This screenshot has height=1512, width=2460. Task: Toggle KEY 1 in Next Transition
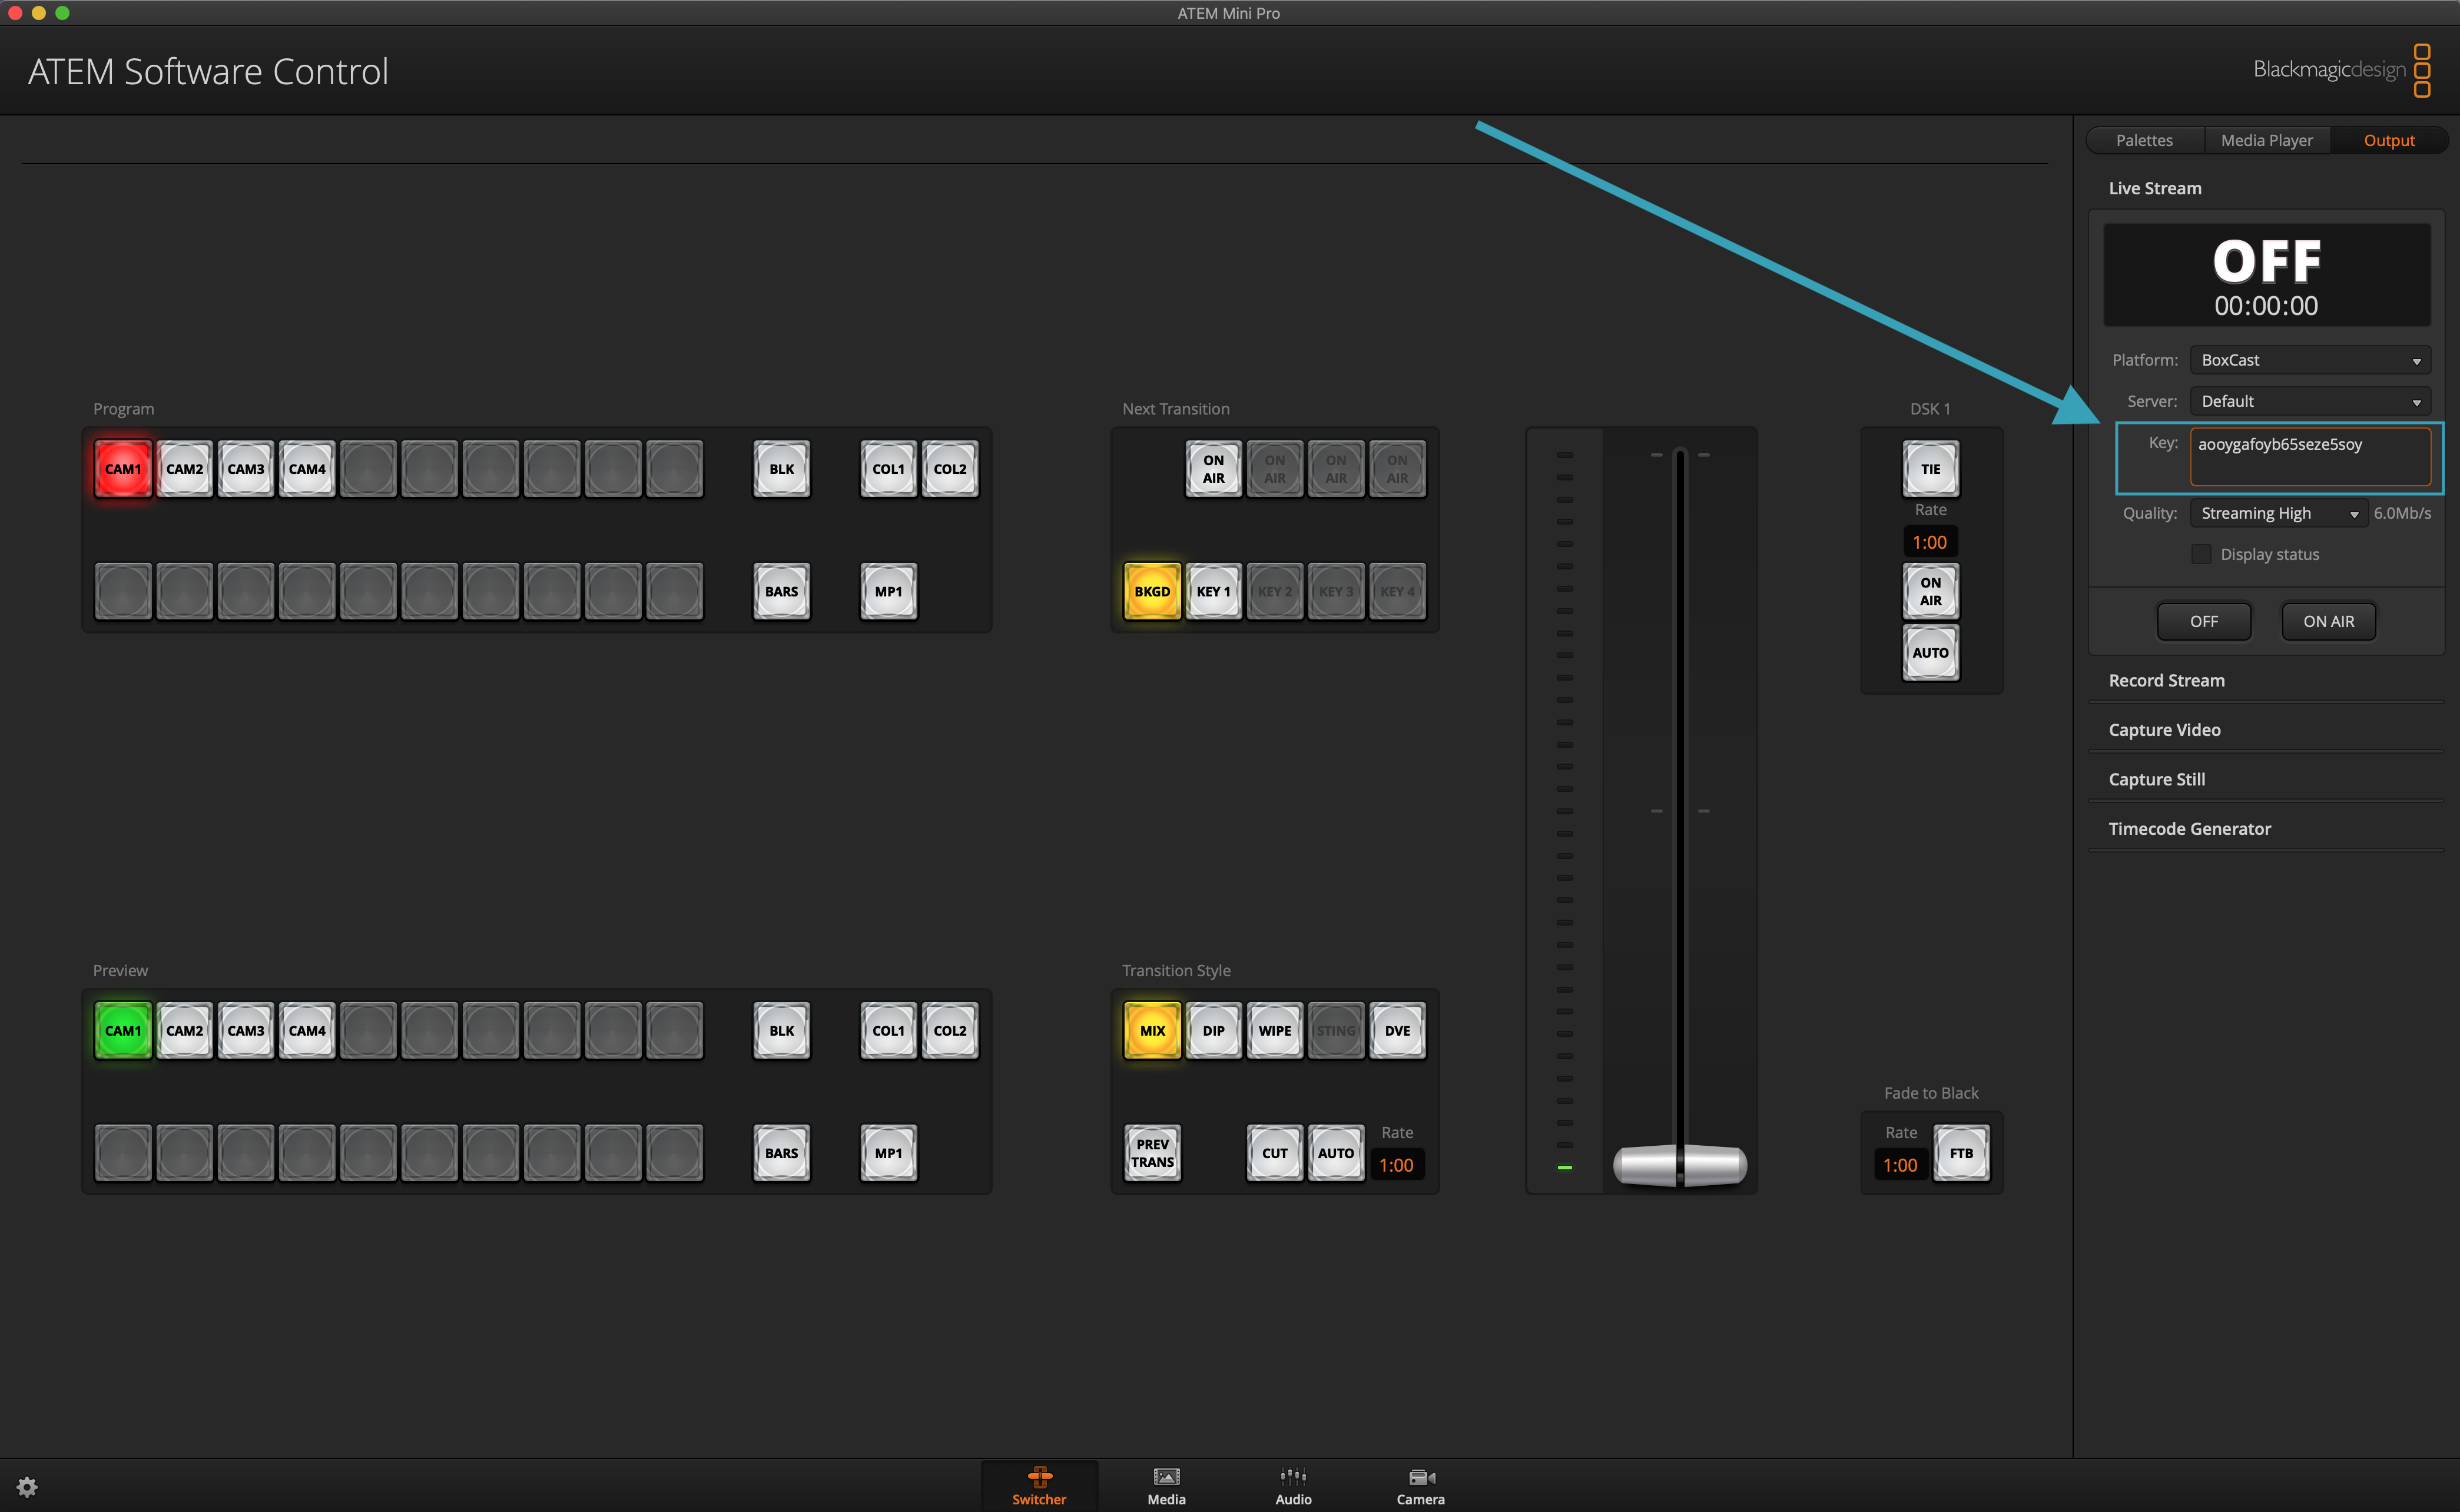click(x=1213, y=591)
